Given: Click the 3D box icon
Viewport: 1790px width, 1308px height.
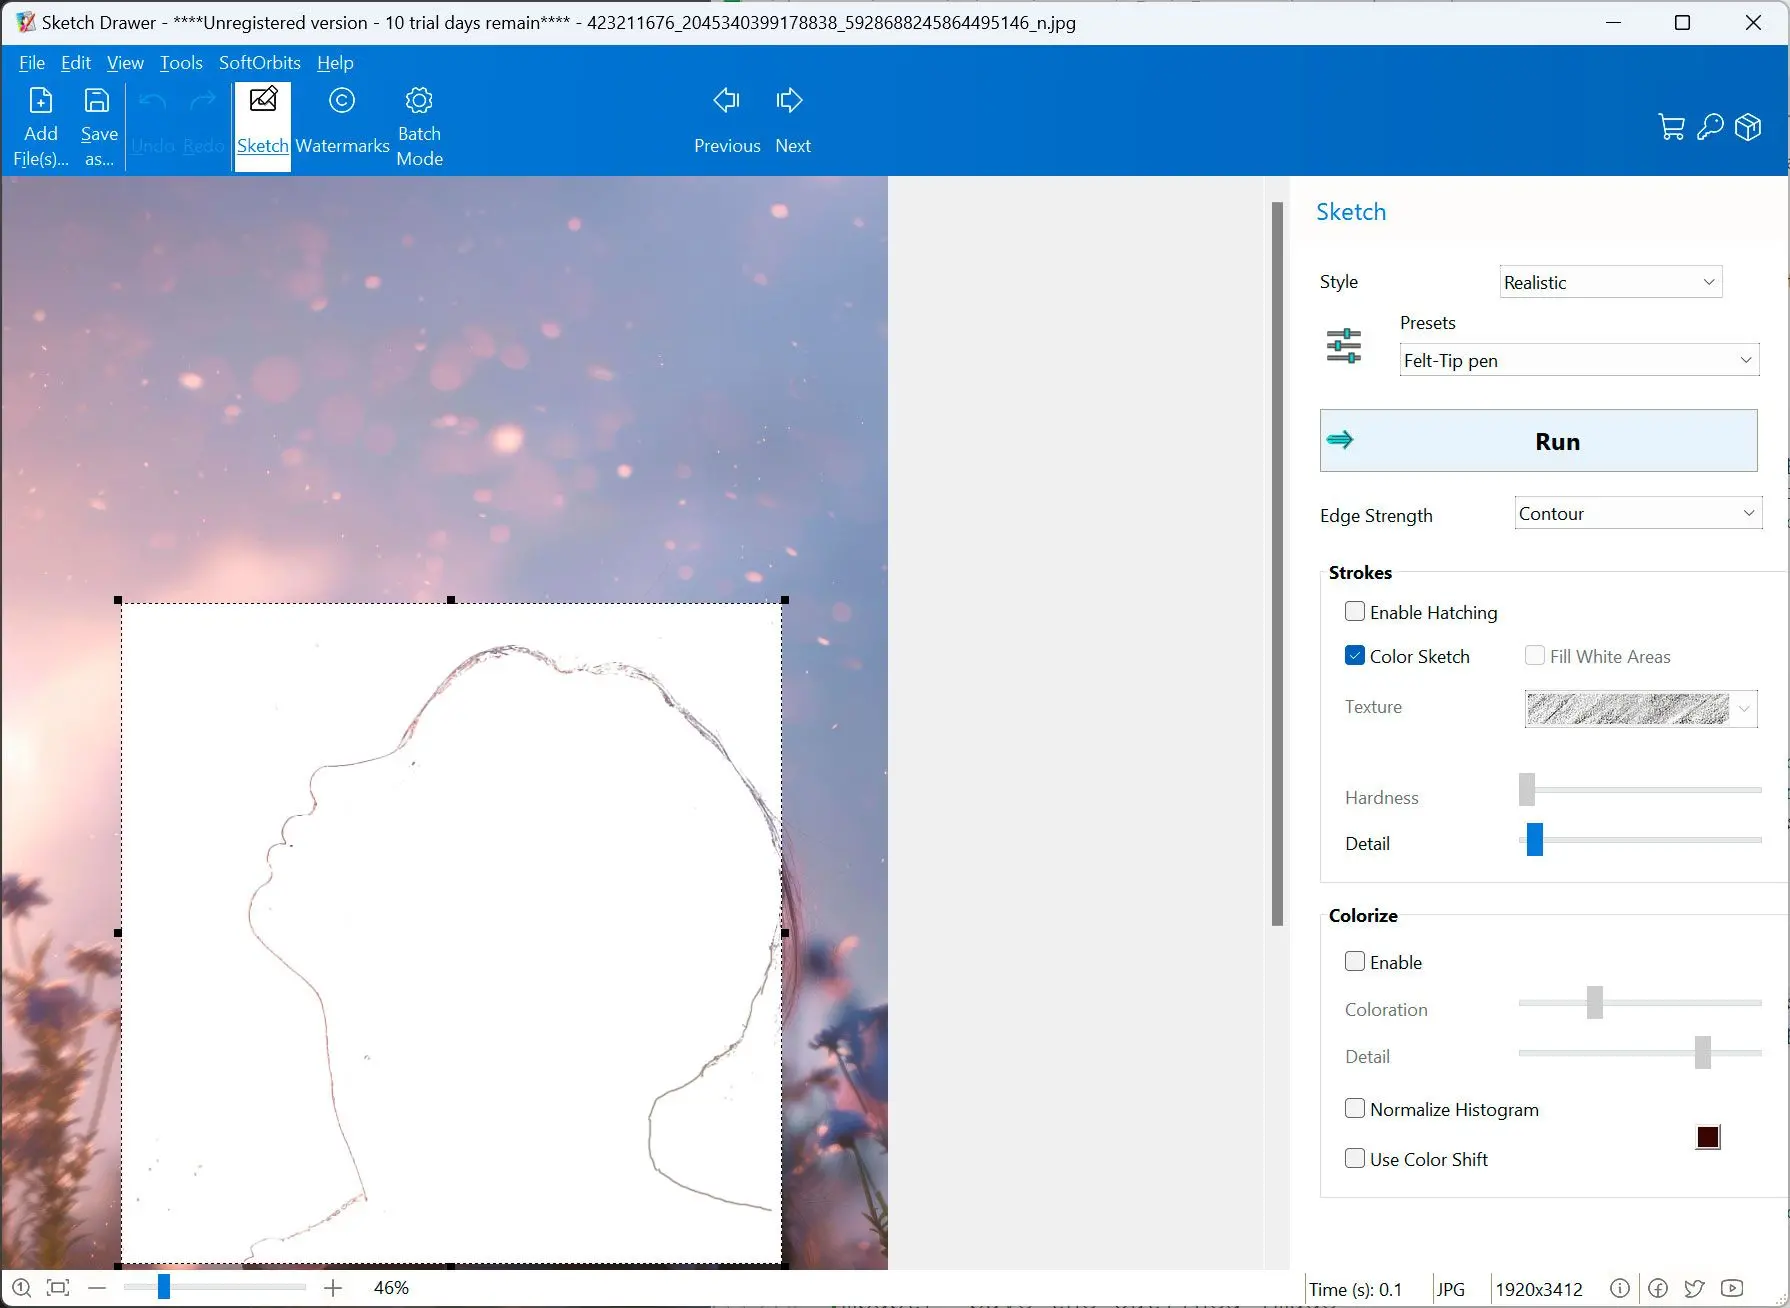Looking at the screenshot, I should [x=1748, y=127].
